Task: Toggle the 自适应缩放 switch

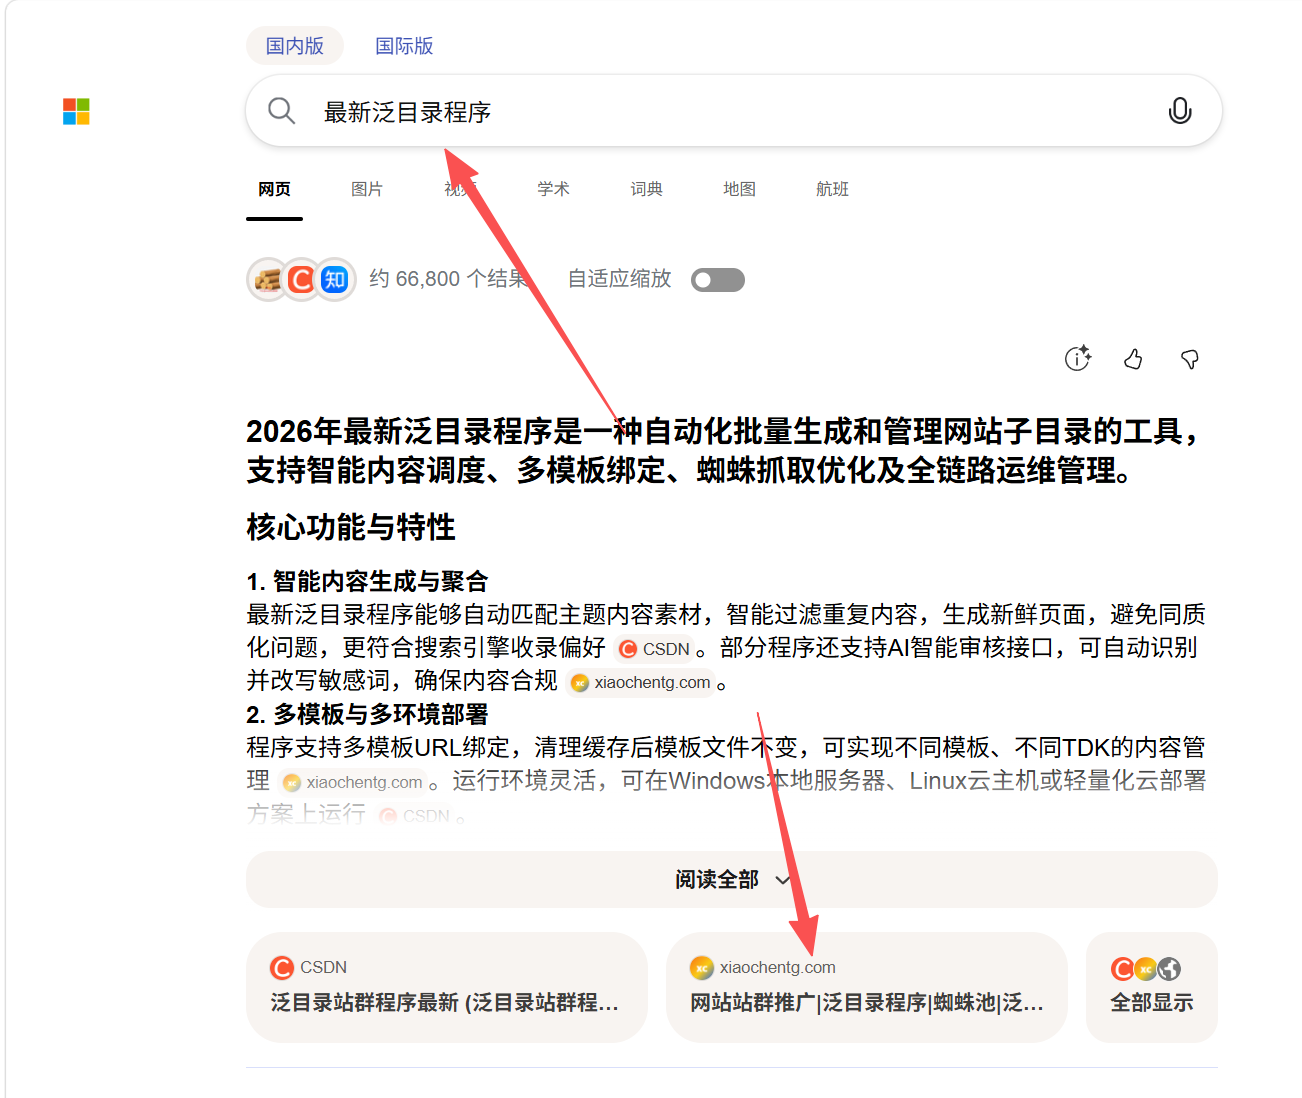Action: [x=718, y=280]
